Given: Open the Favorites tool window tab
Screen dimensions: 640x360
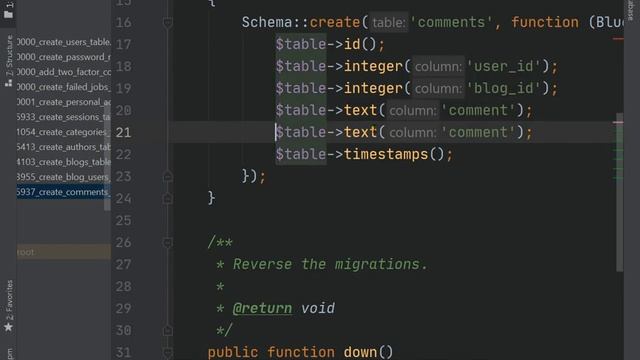Looking at the screenshot, I should coord(9,300).
